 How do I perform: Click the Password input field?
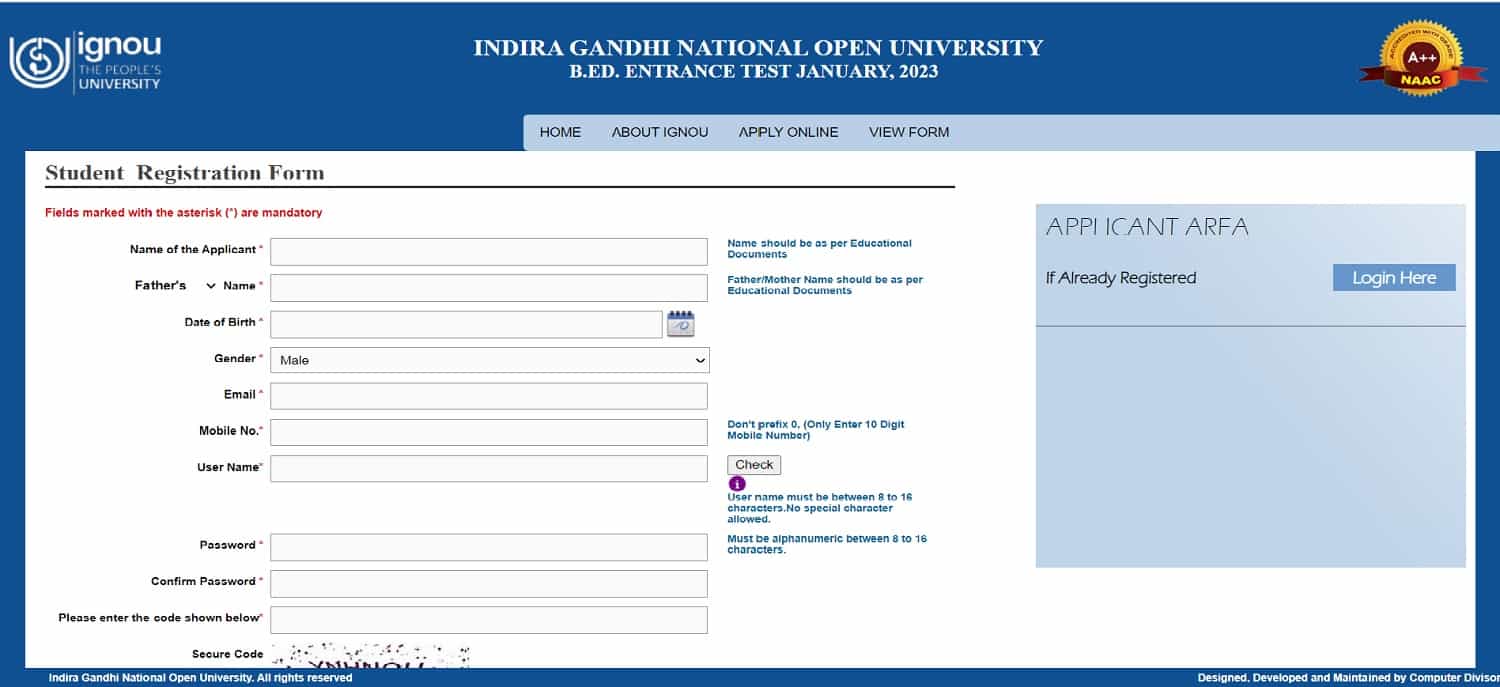point(488,546)
